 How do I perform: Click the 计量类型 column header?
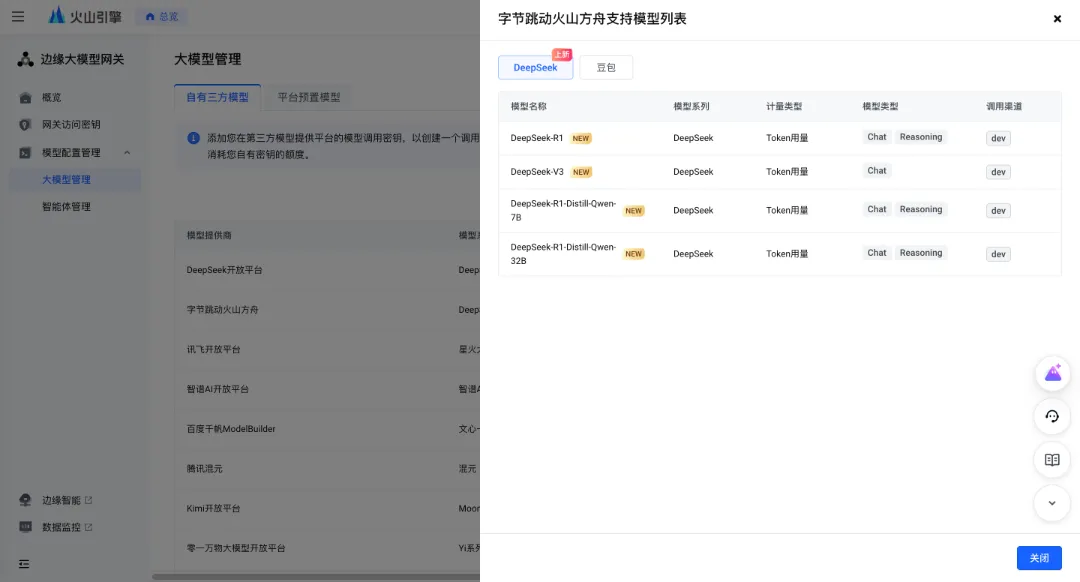784,106
